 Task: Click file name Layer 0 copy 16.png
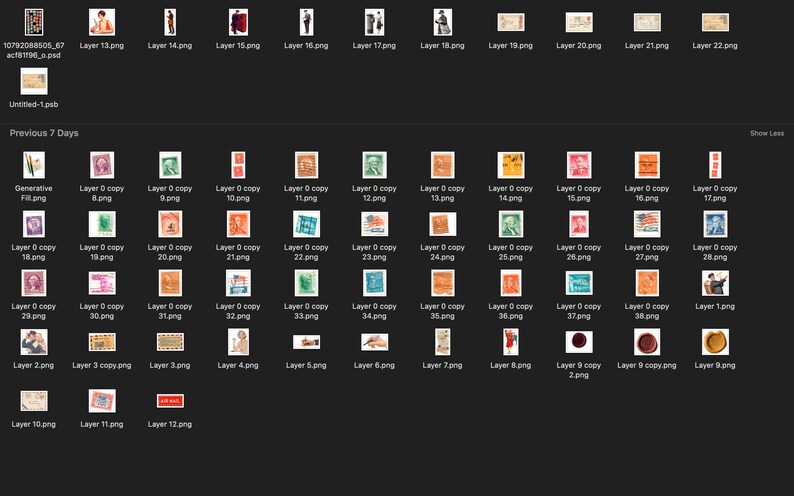click(x=647, y=193)
